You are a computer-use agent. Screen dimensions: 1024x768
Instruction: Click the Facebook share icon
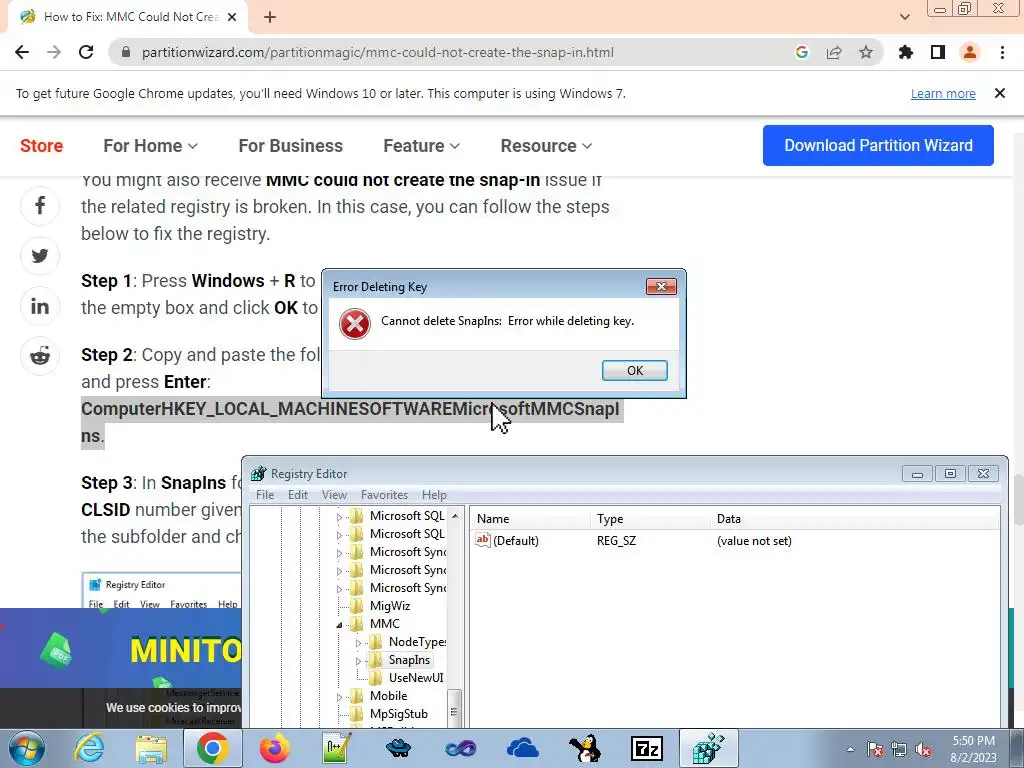(x=40, y=206)
